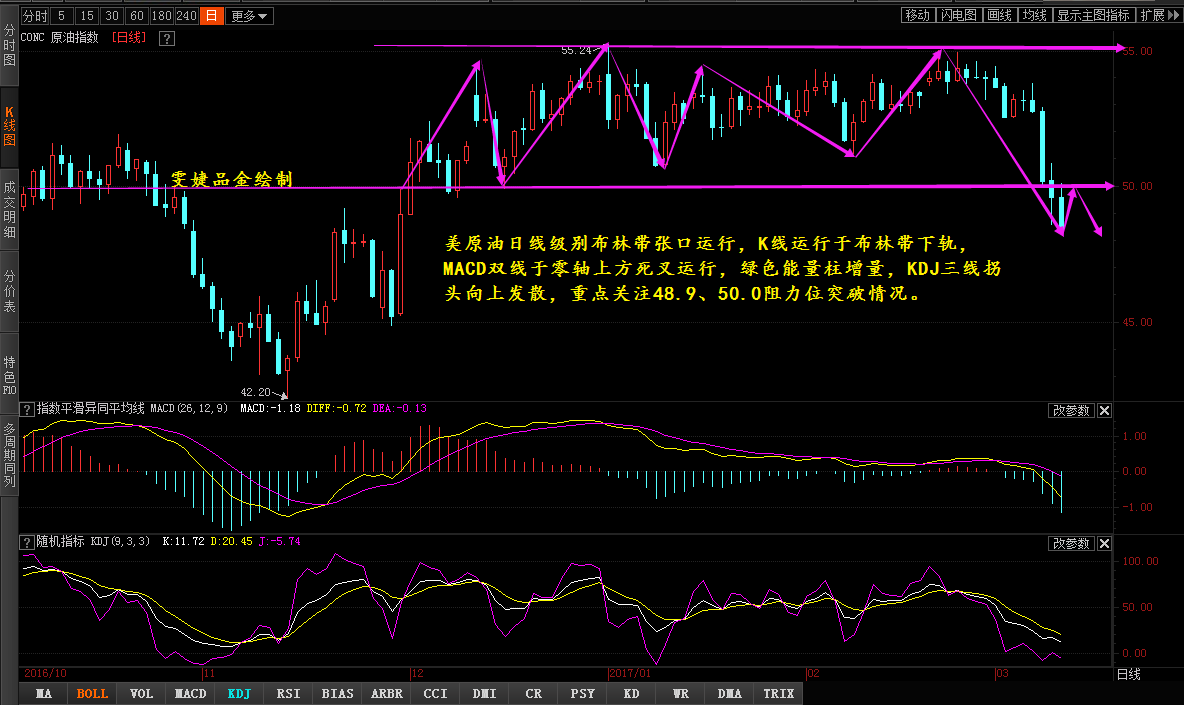This screenshot has width=1184, height=705.
Task: Click the help icon beside 原油指数 [日线]
Action: (167, 38)
